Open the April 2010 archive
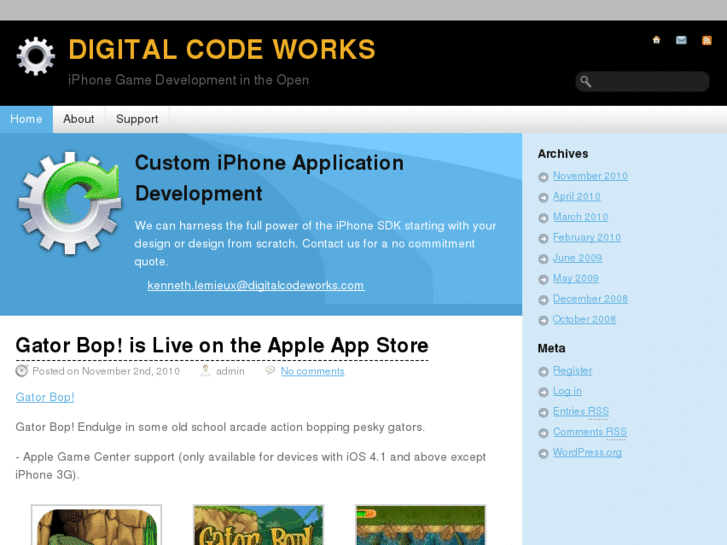727x545 pixels. [576, 196]
